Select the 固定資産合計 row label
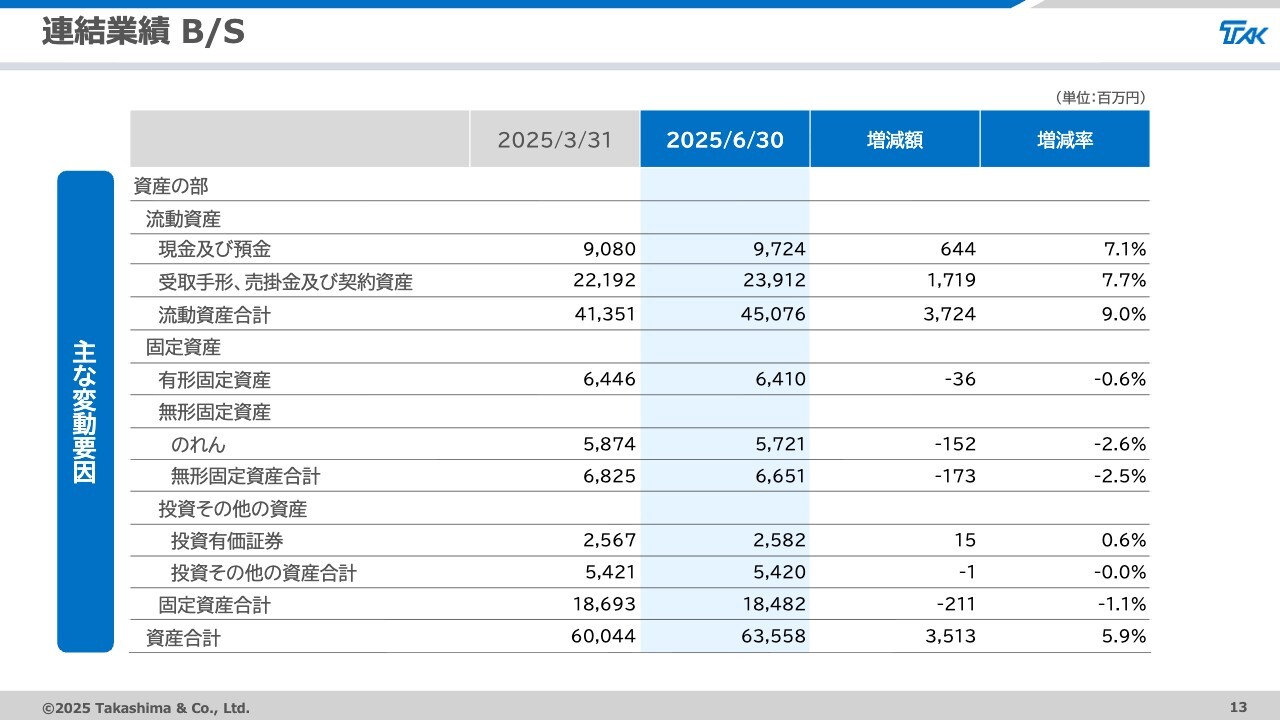 coord(215,606)
